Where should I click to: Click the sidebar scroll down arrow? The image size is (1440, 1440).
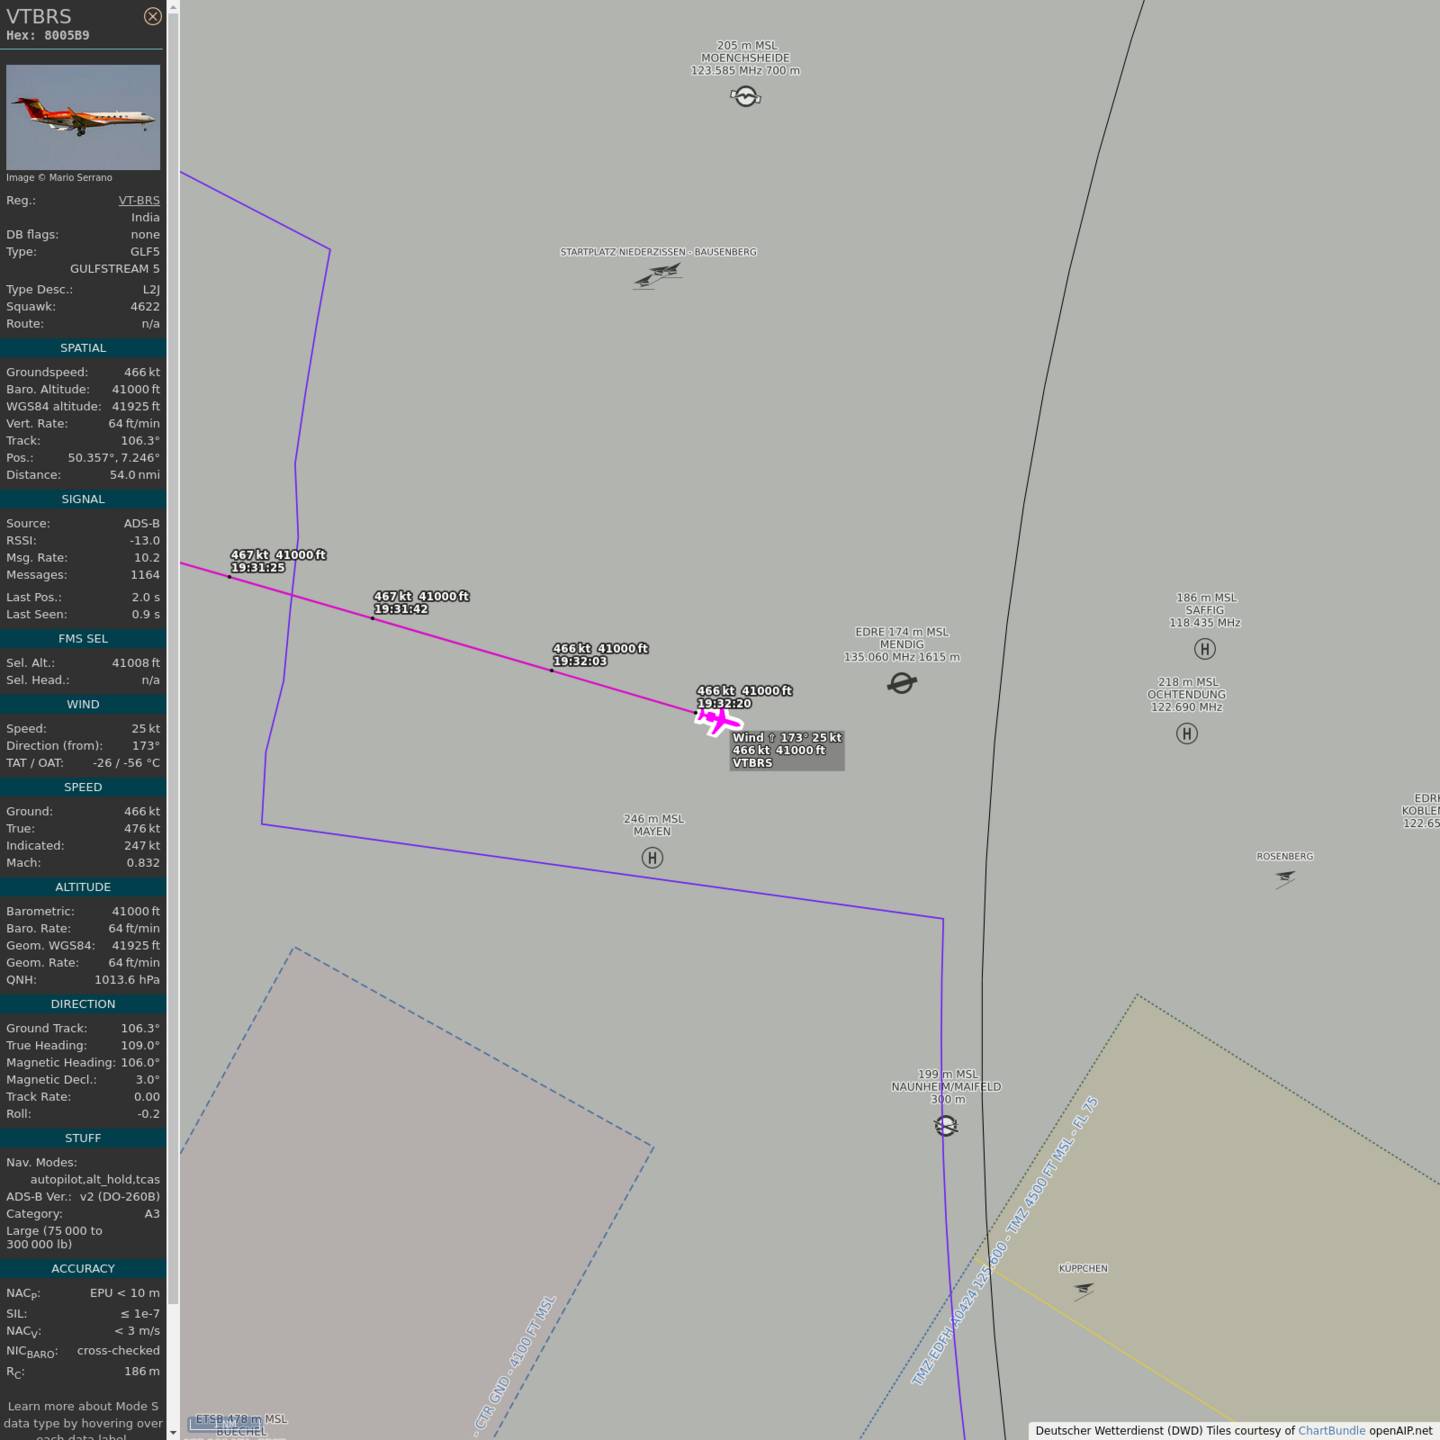173,1432
